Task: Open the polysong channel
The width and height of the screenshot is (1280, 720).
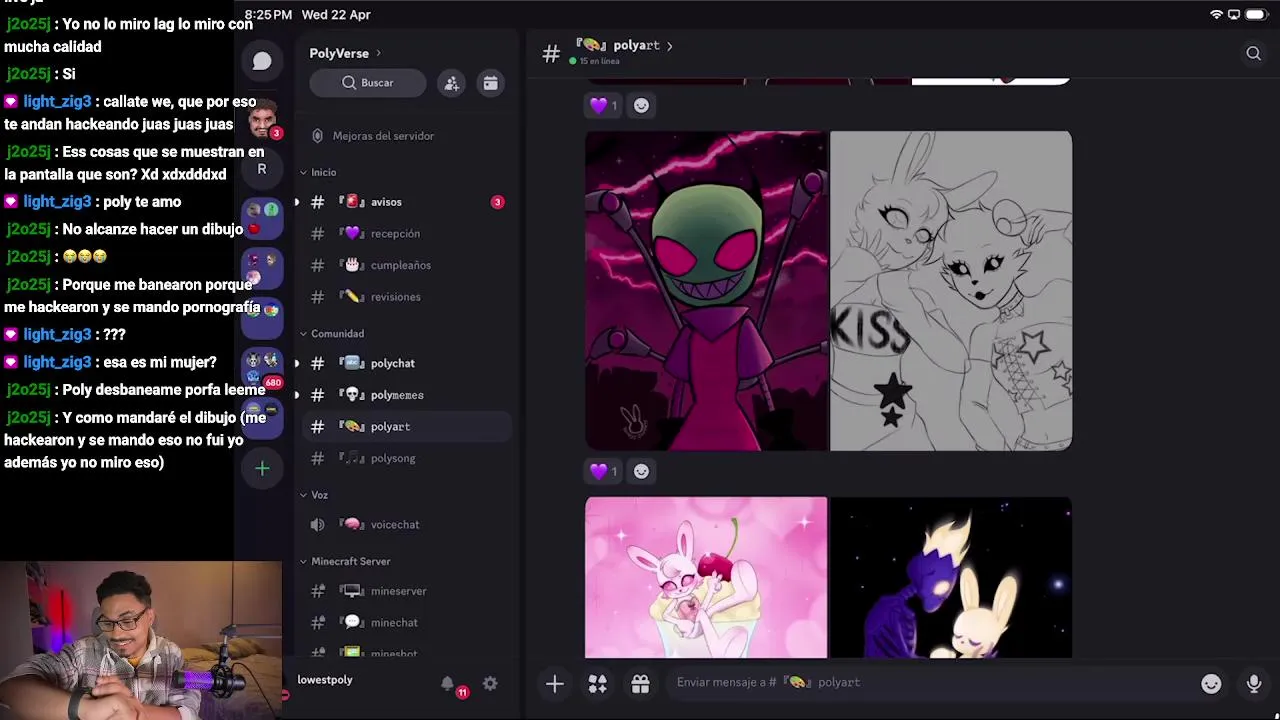Action: [x=407, y=458]
